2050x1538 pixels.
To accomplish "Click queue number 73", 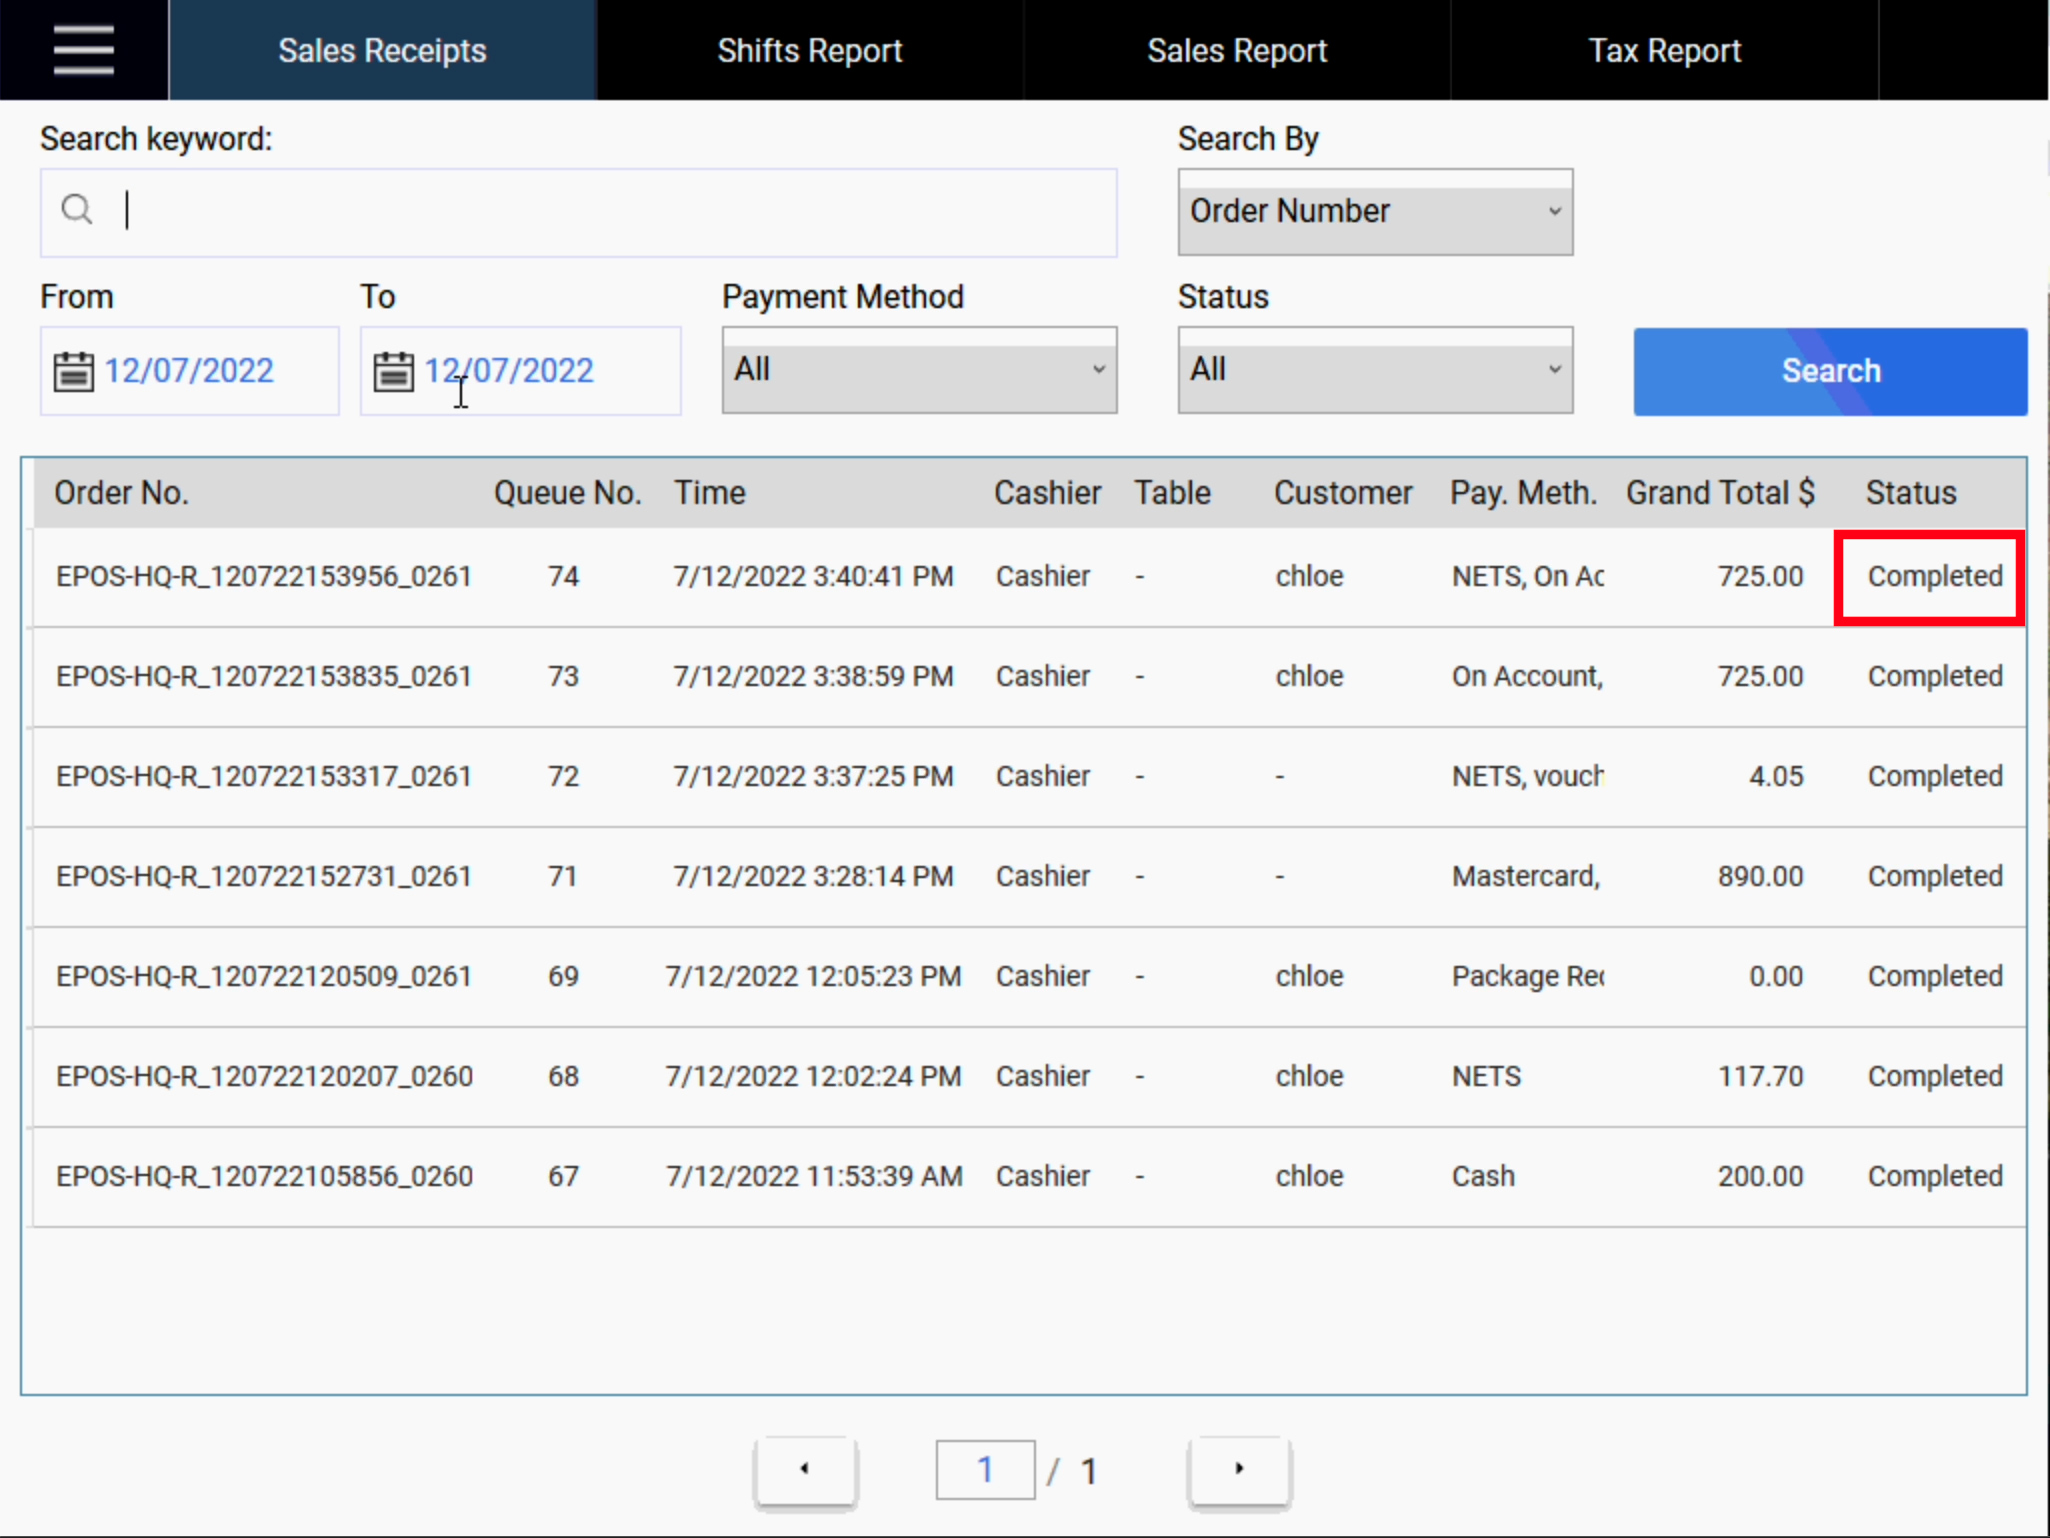I will [563, 677].
